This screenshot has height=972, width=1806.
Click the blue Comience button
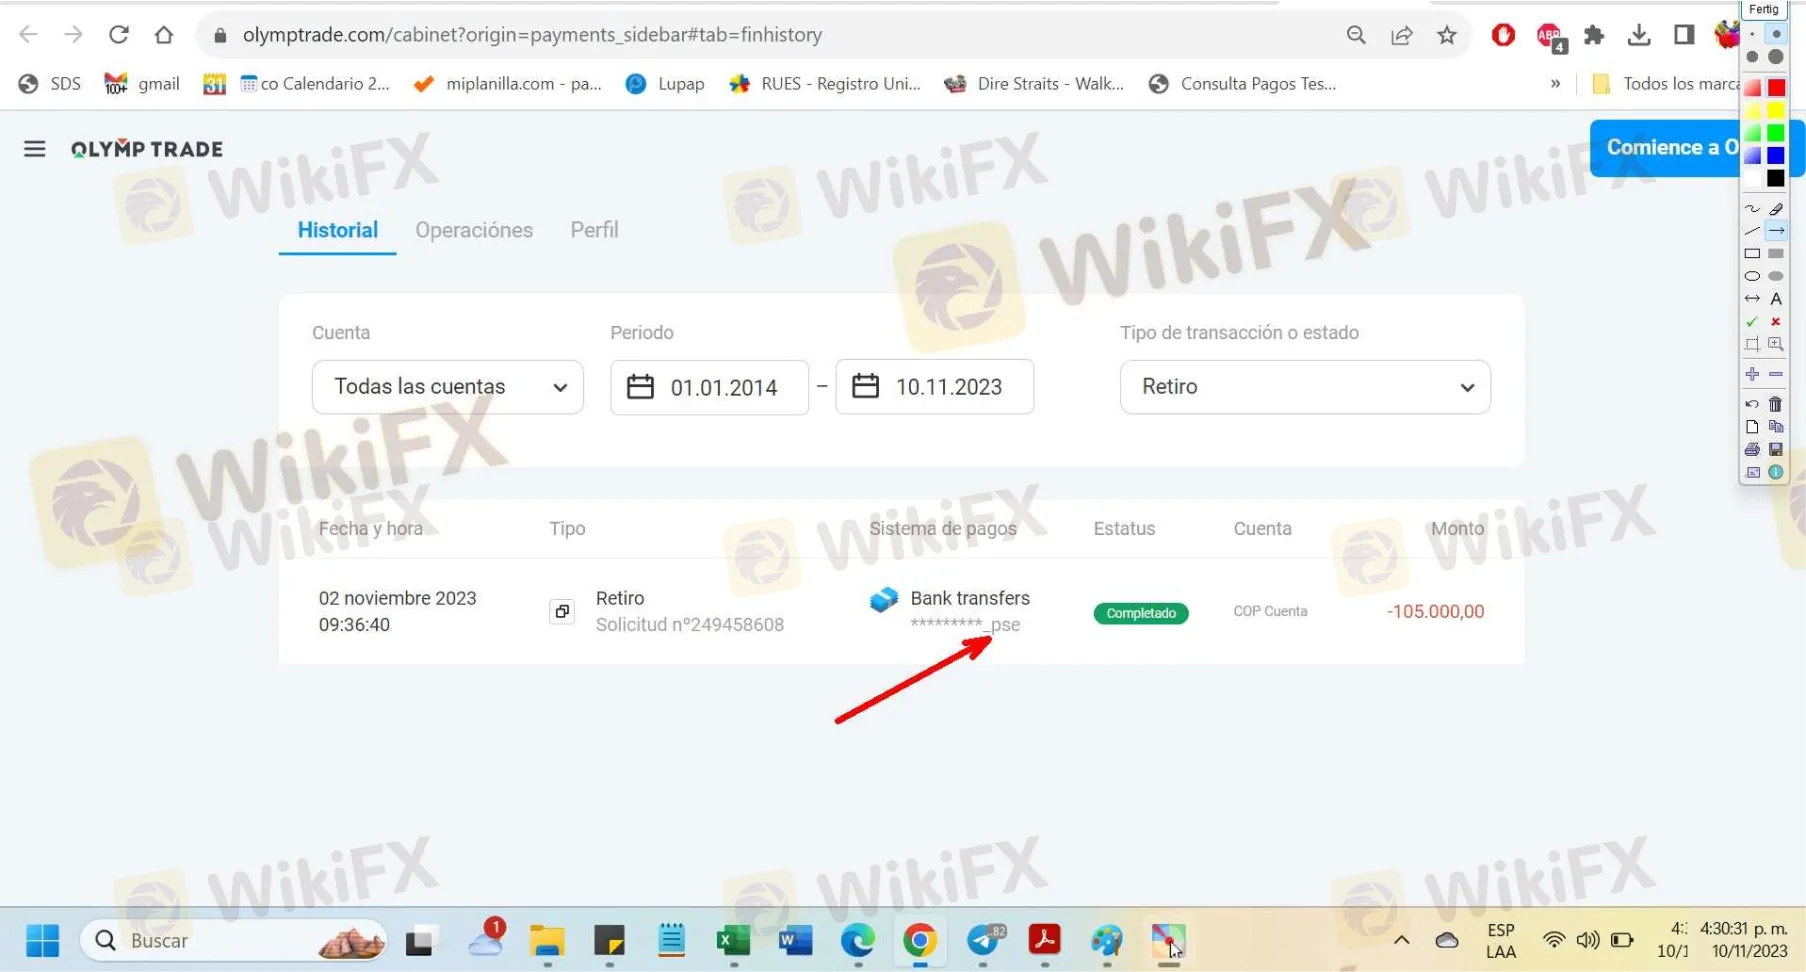coord(1664,148)
